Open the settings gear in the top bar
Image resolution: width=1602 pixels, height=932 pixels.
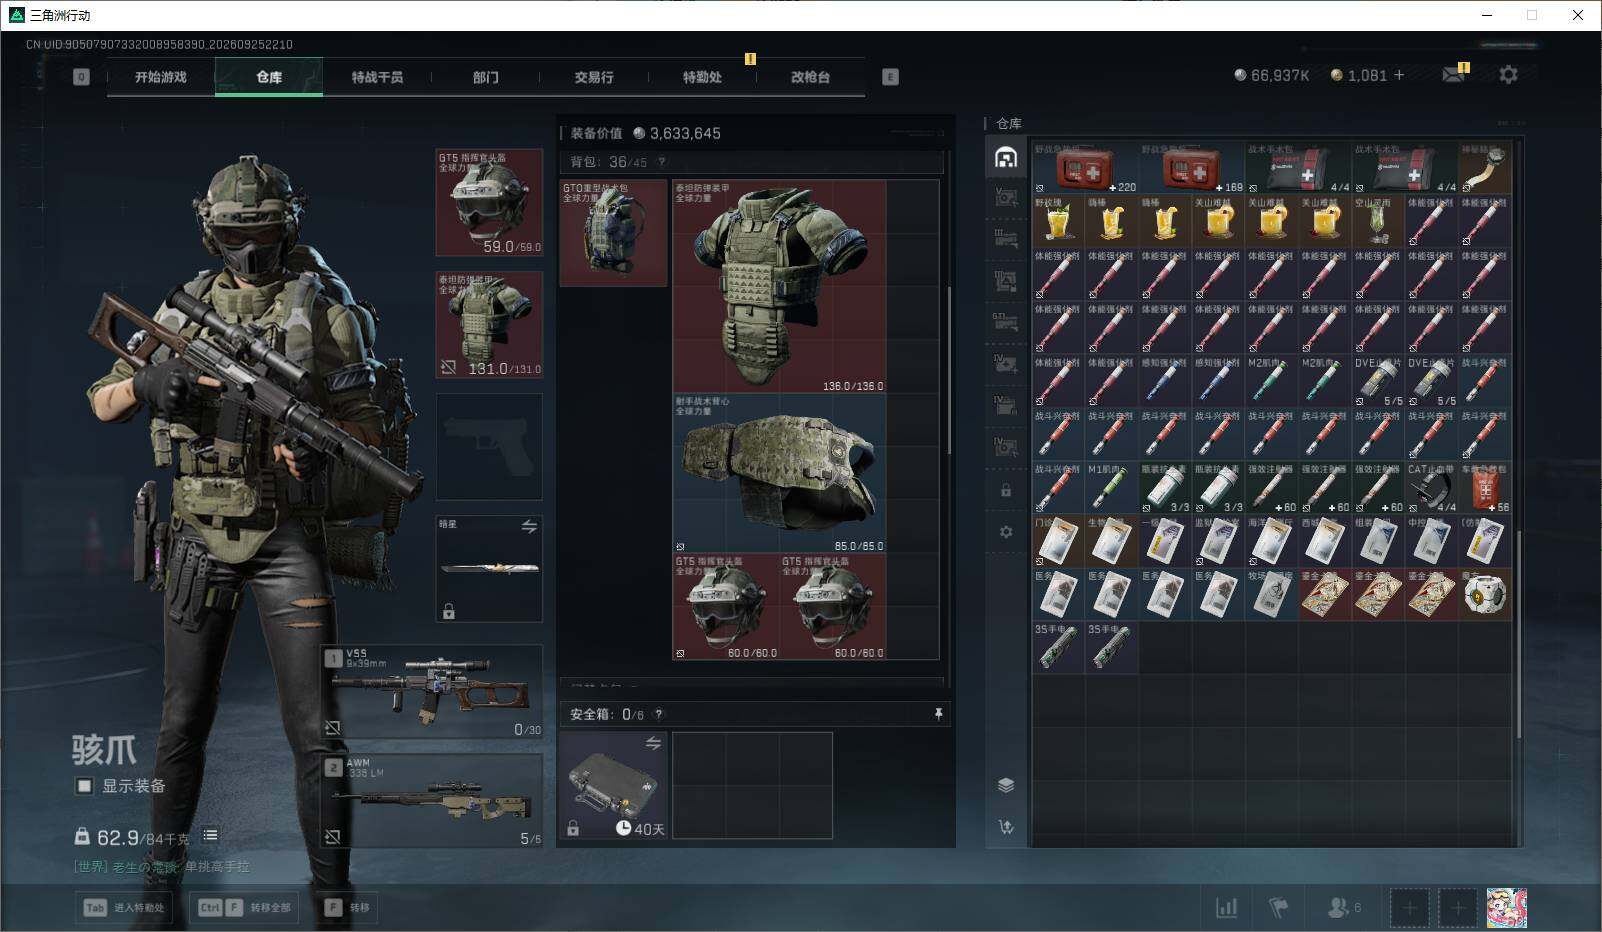tap(1508, 75)
